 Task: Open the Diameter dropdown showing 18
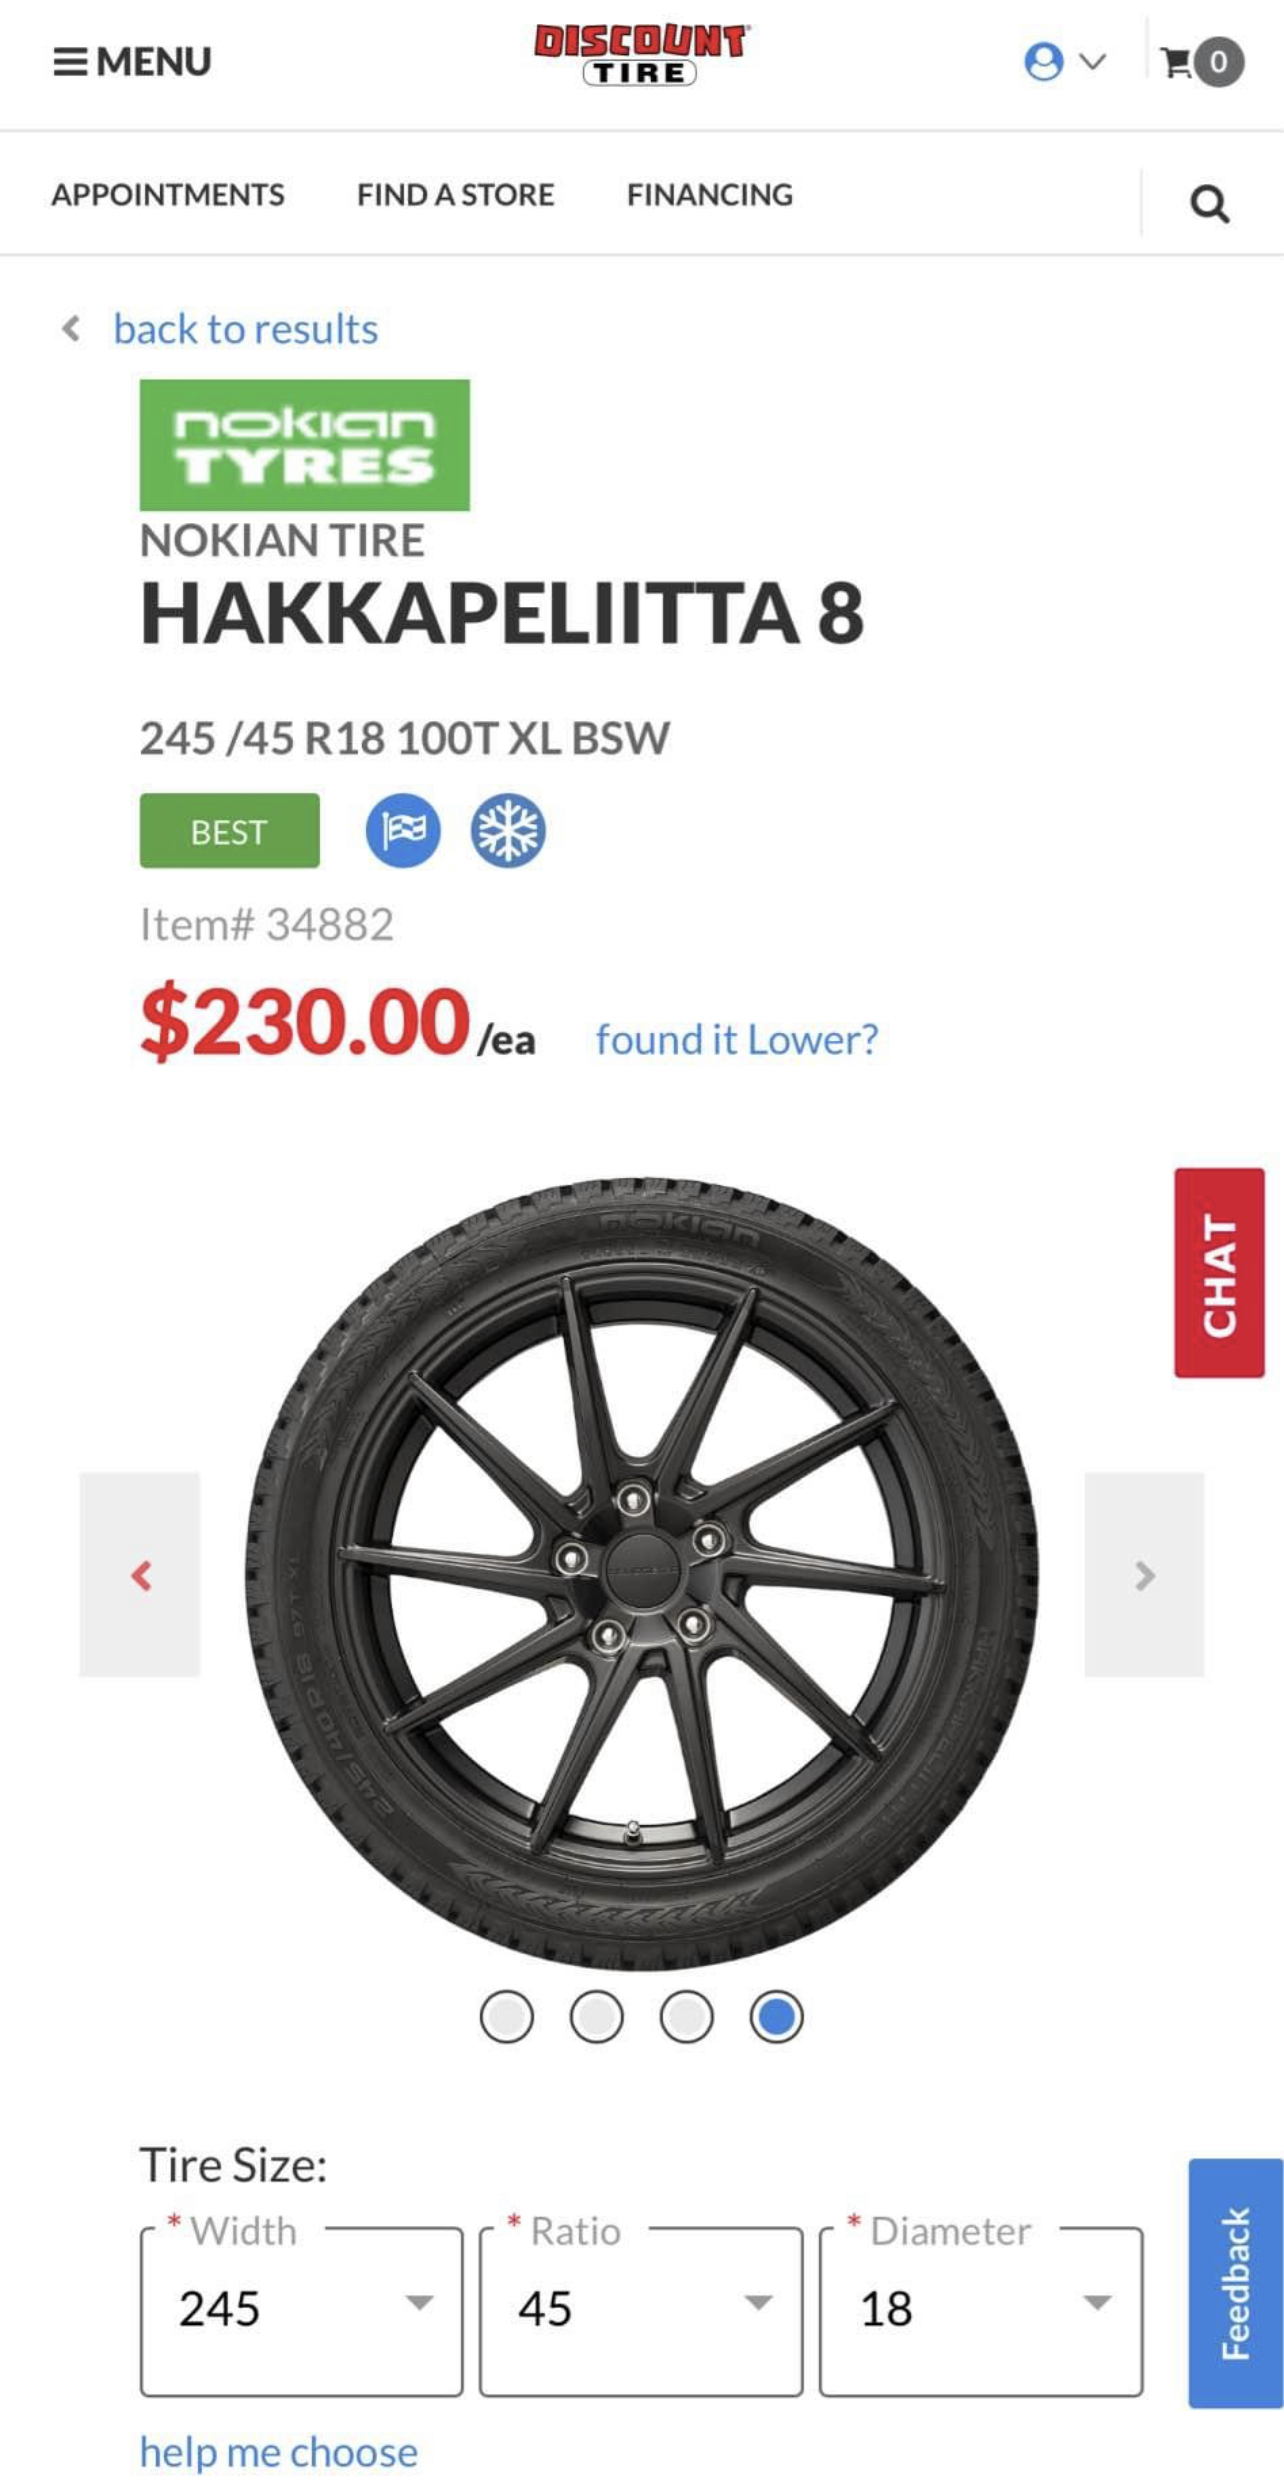981,2310
